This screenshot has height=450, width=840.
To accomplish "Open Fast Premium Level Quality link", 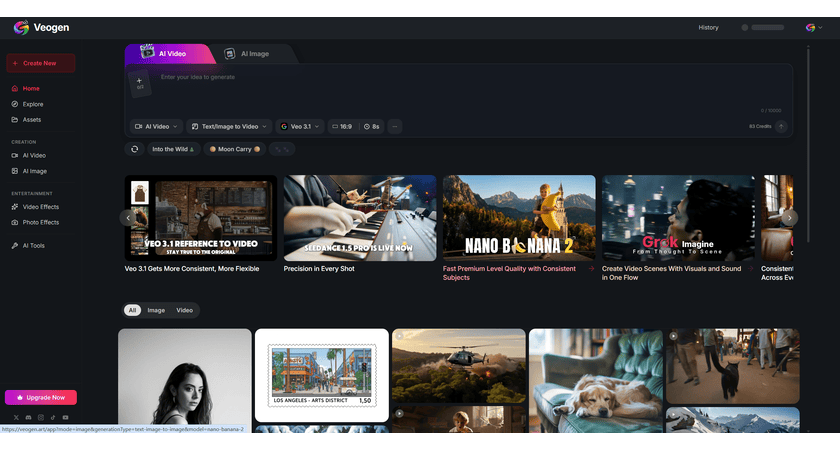I will [x=509, y=273].
